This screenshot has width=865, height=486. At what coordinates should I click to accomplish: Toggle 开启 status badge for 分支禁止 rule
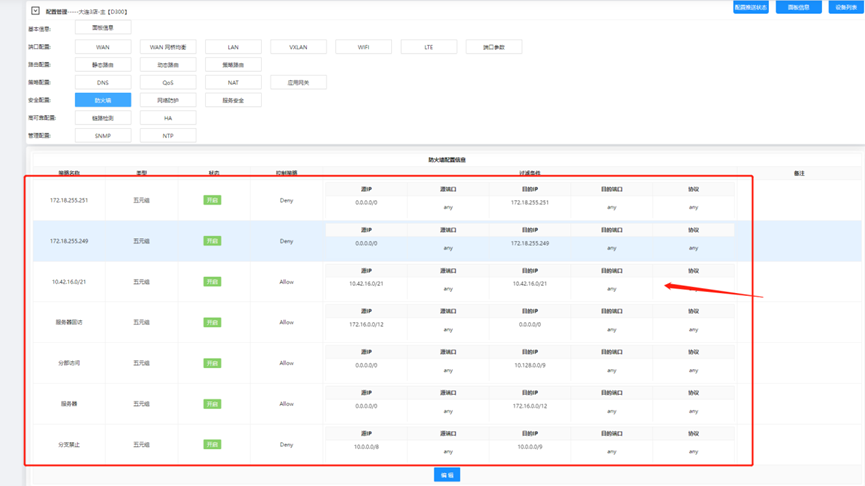click(x=212, y=445)
